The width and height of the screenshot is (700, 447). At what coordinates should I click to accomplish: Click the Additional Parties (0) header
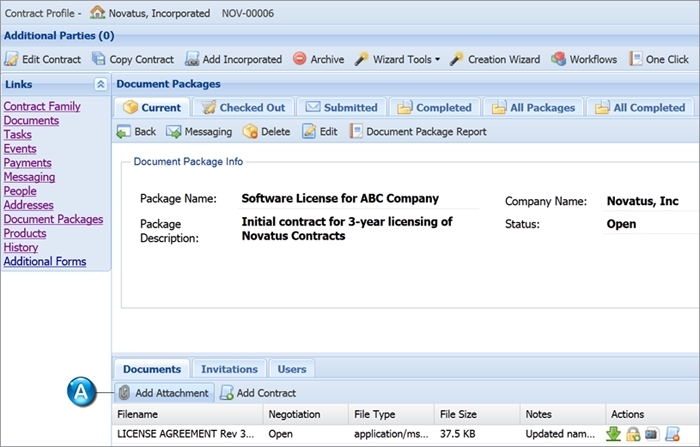pos(59,36)
